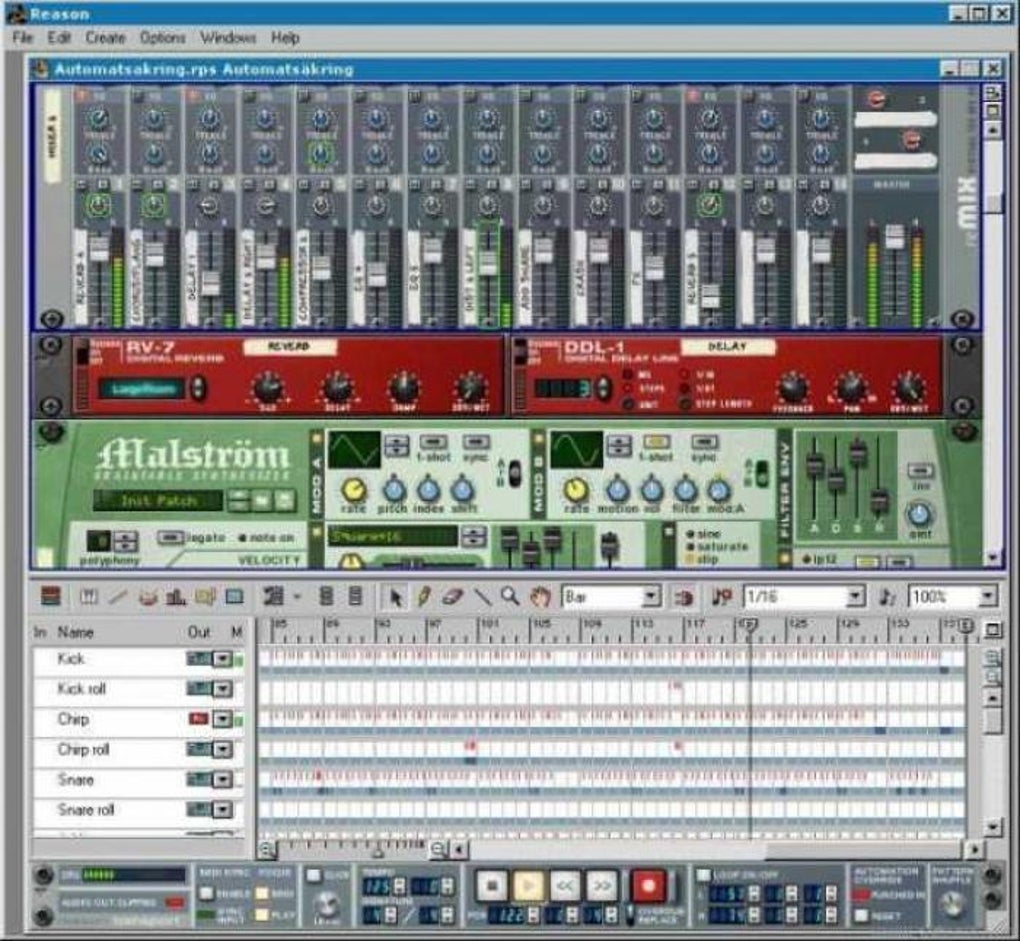The height and width of the screenshot is (941, 1020).
Task: Open the 1/16 quantize value dropdown
Action: (856, 596)
